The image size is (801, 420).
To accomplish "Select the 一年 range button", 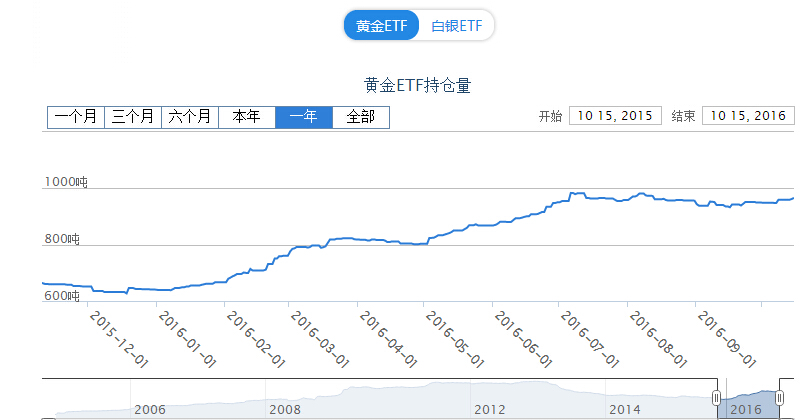I will click(x=304, y=117).
